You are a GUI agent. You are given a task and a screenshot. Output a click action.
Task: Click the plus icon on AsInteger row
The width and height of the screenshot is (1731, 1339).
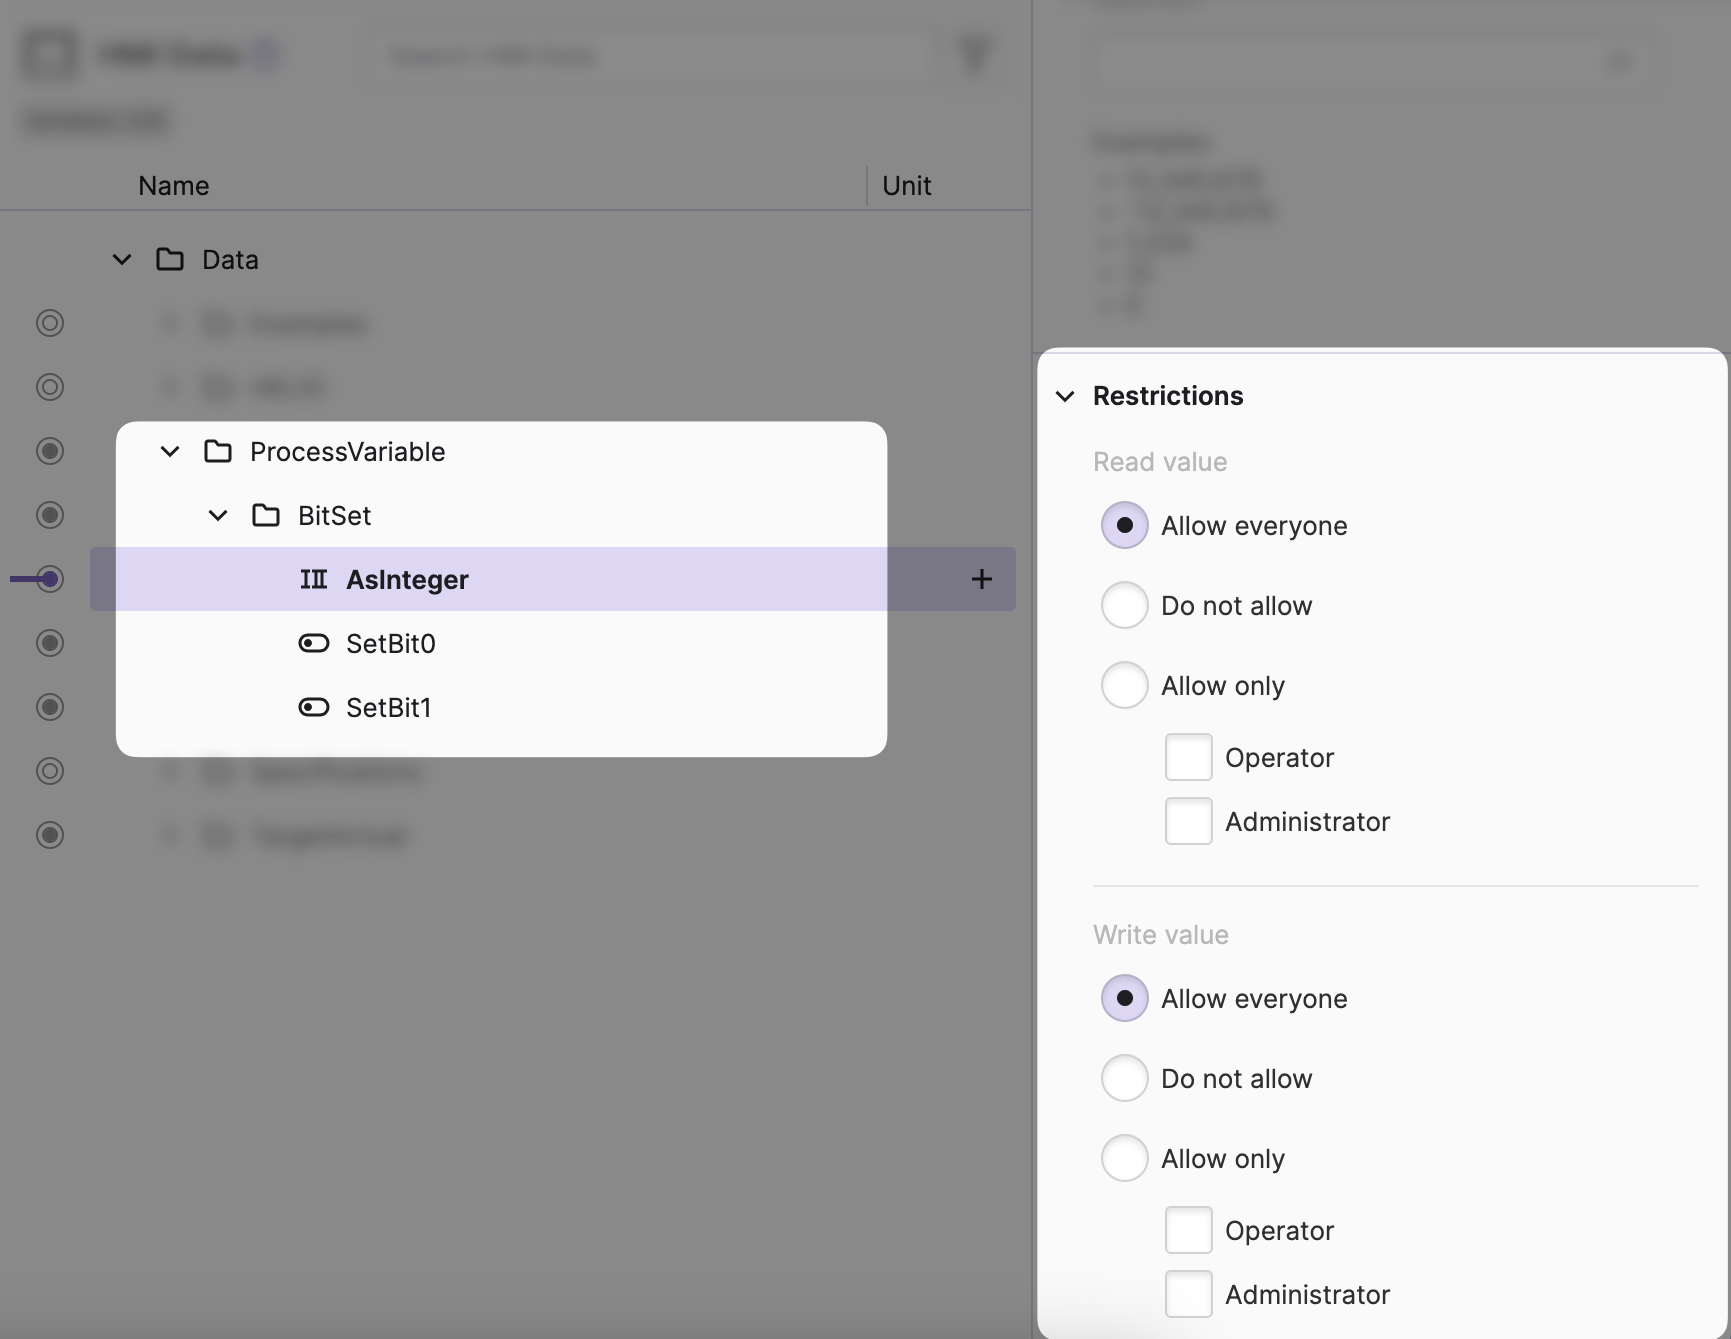(x=981, y=579)
